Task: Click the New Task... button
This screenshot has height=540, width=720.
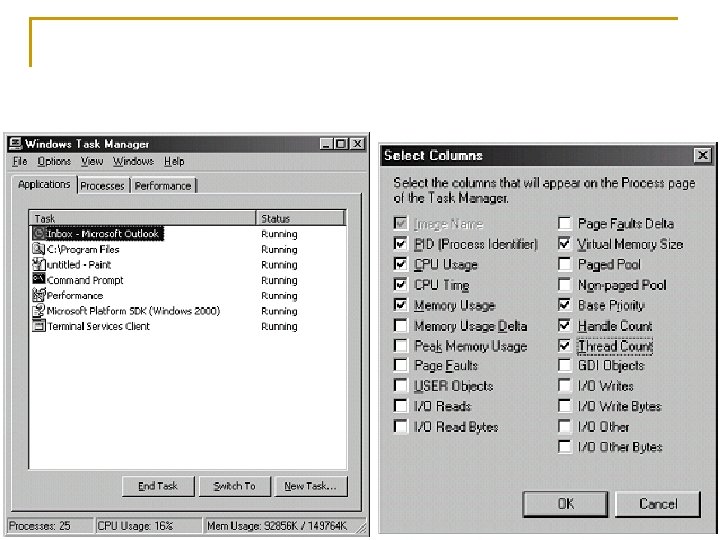Action: click(310, 486)
